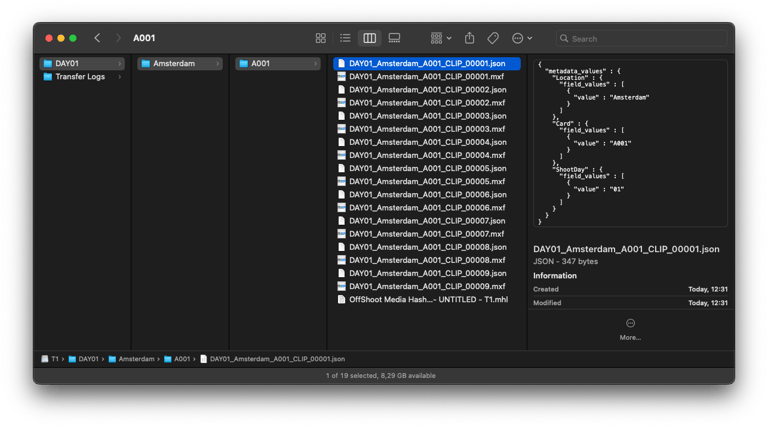Switch to icon view in toolbar
Screen dimensions: 768x428
320,38
